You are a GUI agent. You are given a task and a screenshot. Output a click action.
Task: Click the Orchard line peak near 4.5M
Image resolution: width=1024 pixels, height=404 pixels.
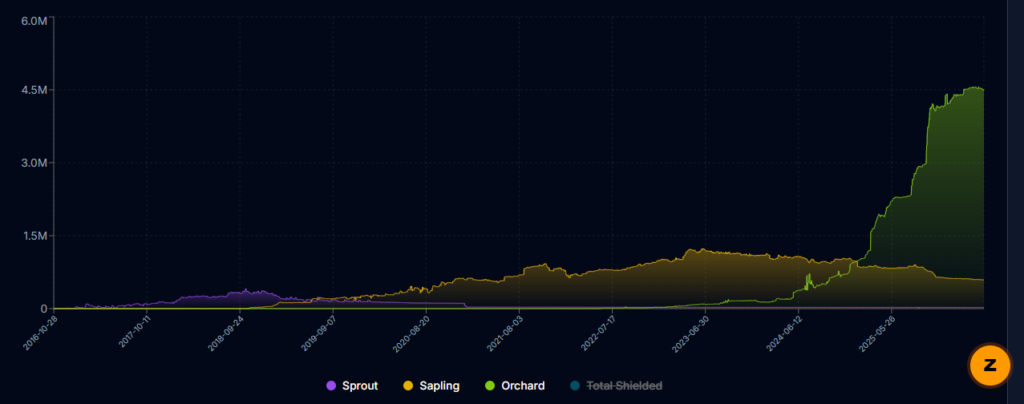[x=975, y=87]
